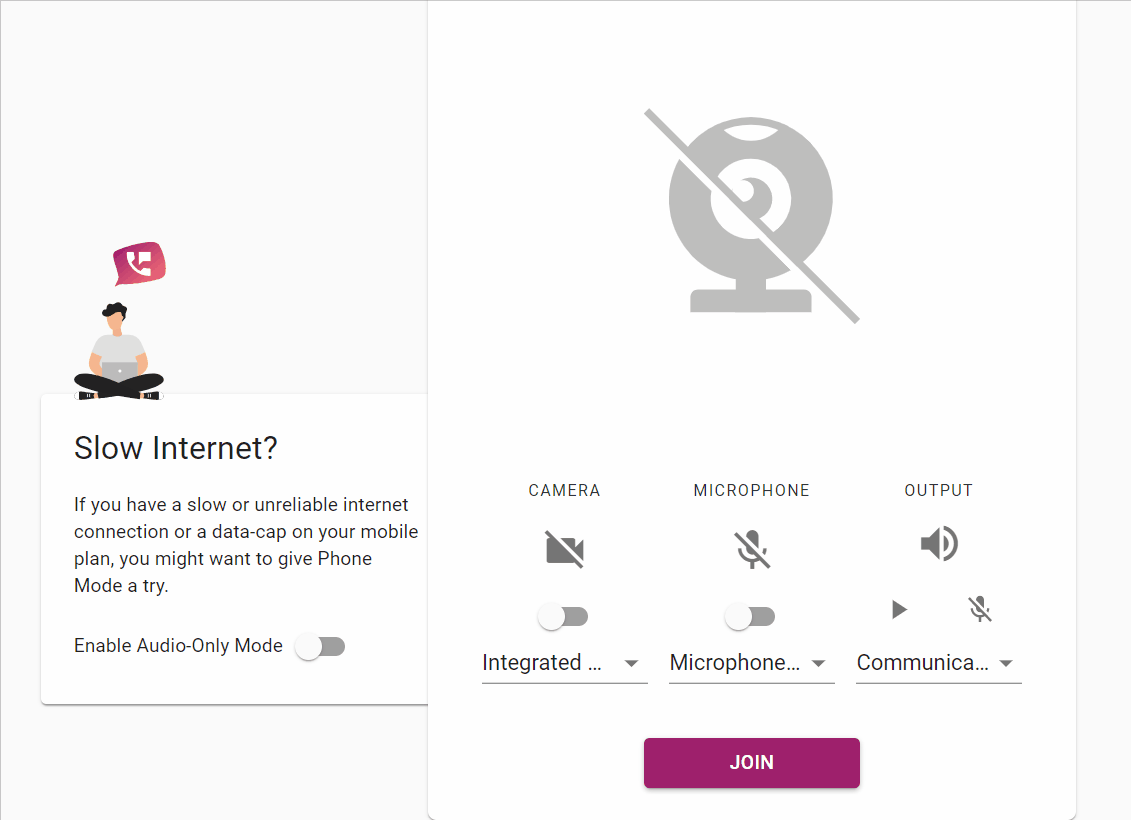Screen dimensions: 1131x820
Task: Click the speaker output icon
Action: tap(938, 543)
